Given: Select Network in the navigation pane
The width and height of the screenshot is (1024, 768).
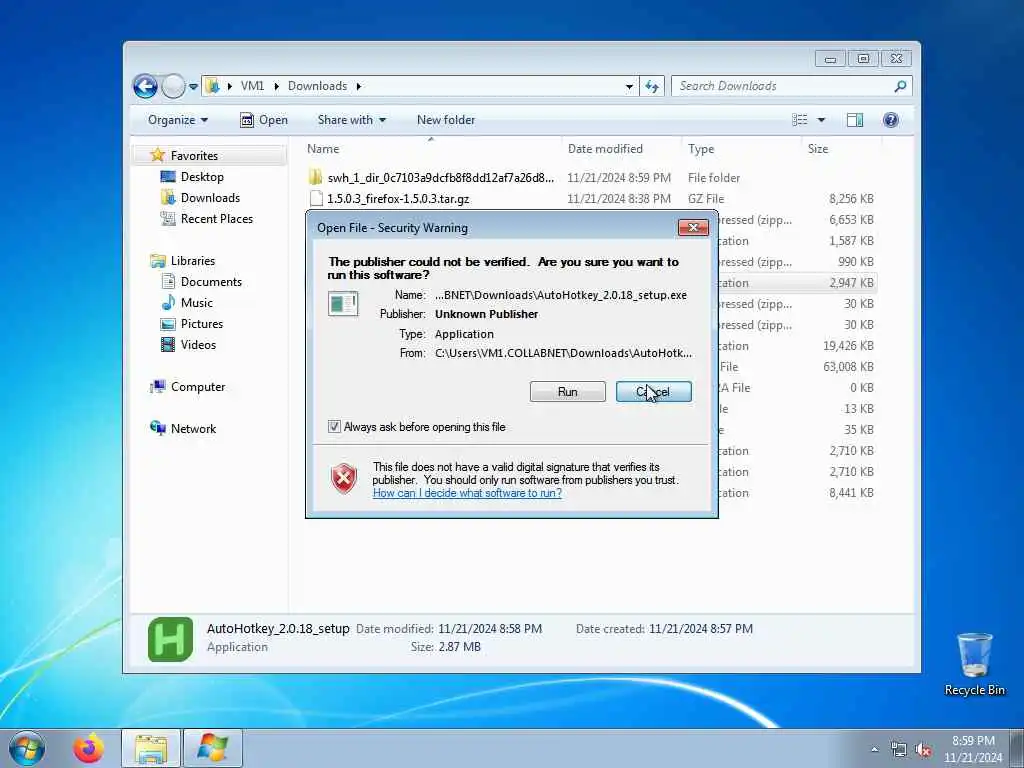Looking at the screenshot, I should tap(193, 428).
